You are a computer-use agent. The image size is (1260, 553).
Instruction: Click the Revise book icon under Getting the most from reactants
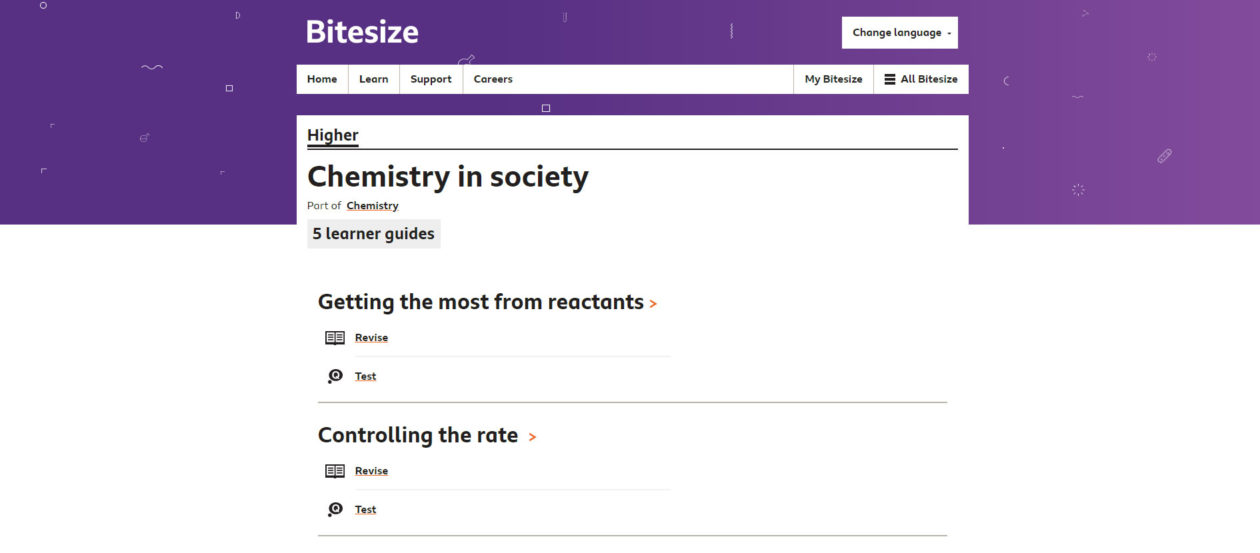pyautogui.click(x=335, y=338)
